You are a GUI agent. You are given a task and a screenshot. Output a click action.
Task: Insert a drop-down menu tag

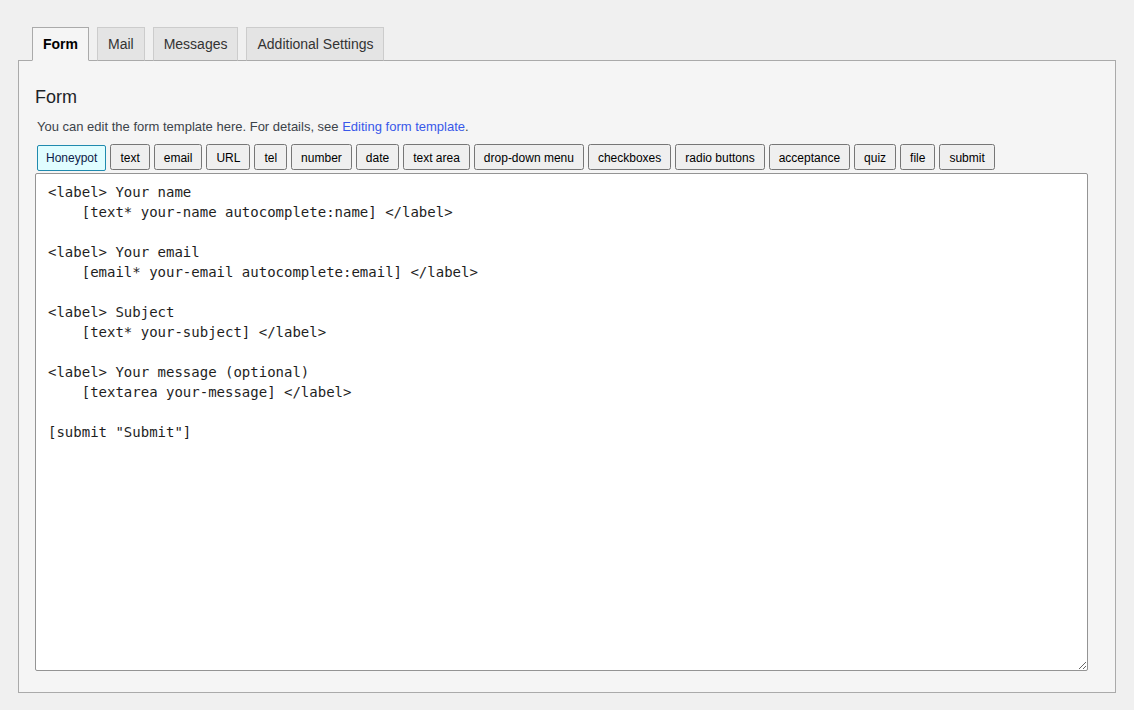point(529,158)
